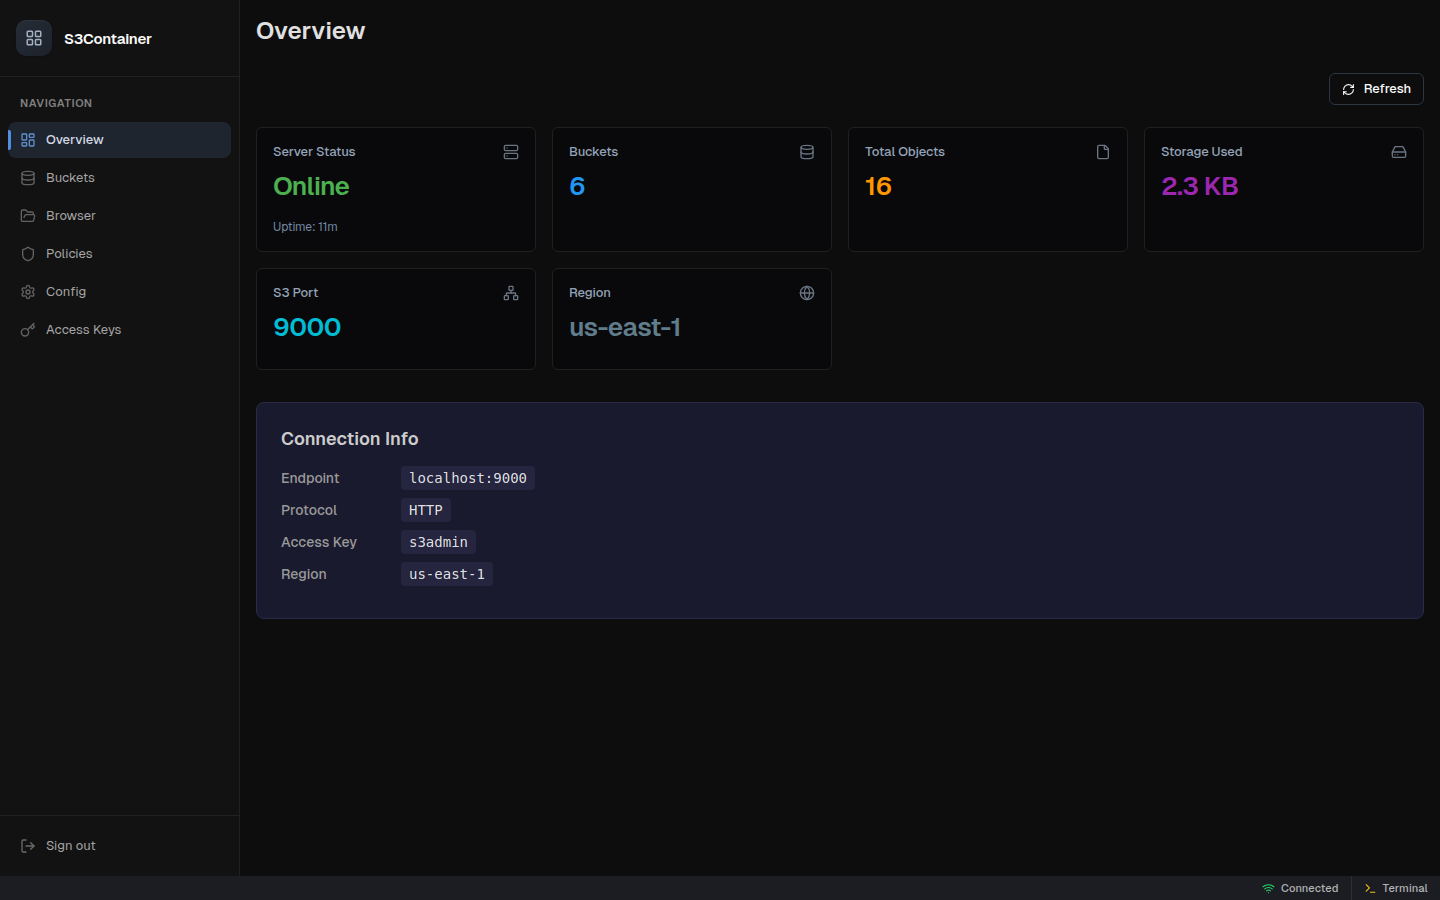Image resolution: width=1440 pixels, height=900 pixels.
Task: Click the S3Container logo grid icon
Action: [33, 37]
